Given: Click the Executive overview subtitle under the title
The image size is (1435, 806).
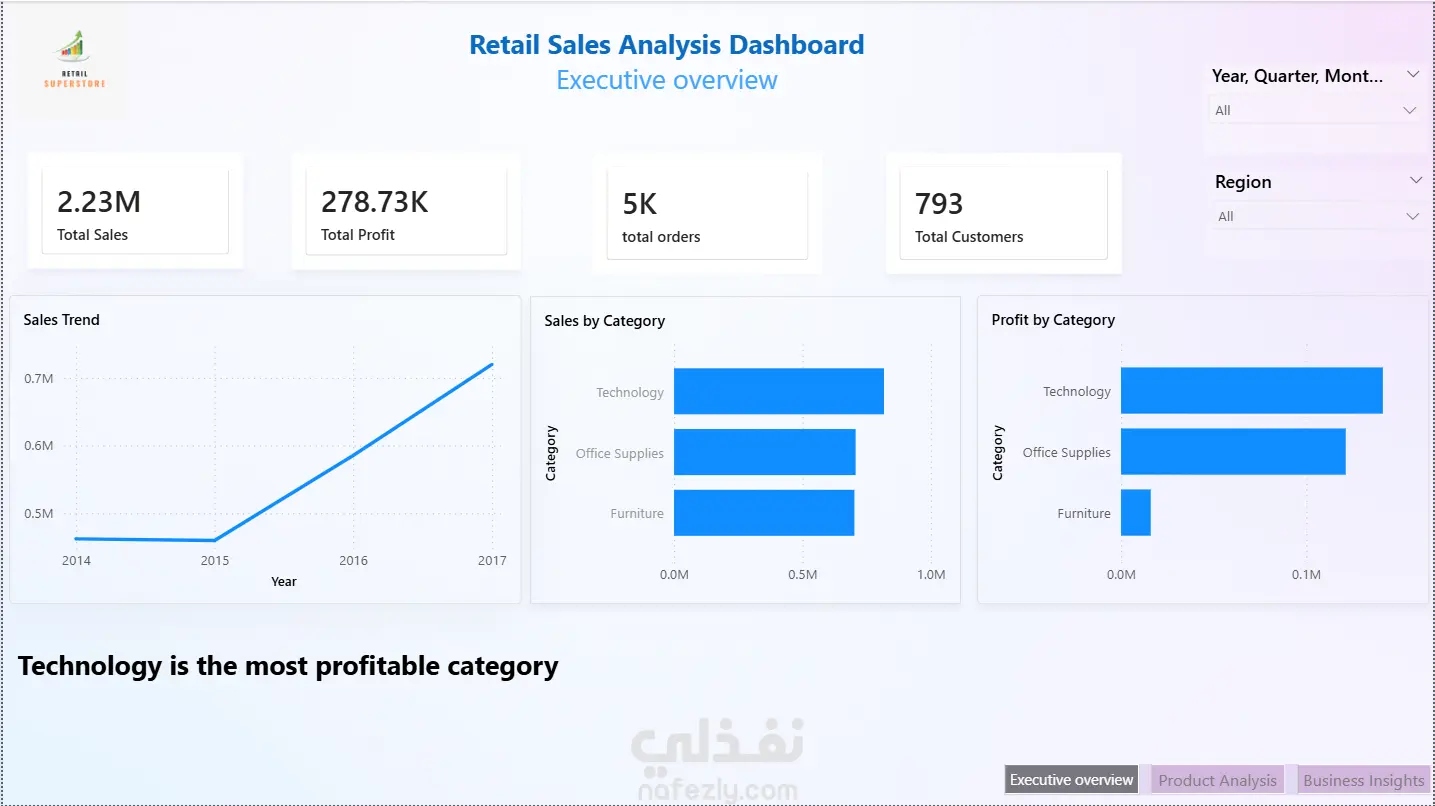Looking at the screenshot, I should click(667, 80).
